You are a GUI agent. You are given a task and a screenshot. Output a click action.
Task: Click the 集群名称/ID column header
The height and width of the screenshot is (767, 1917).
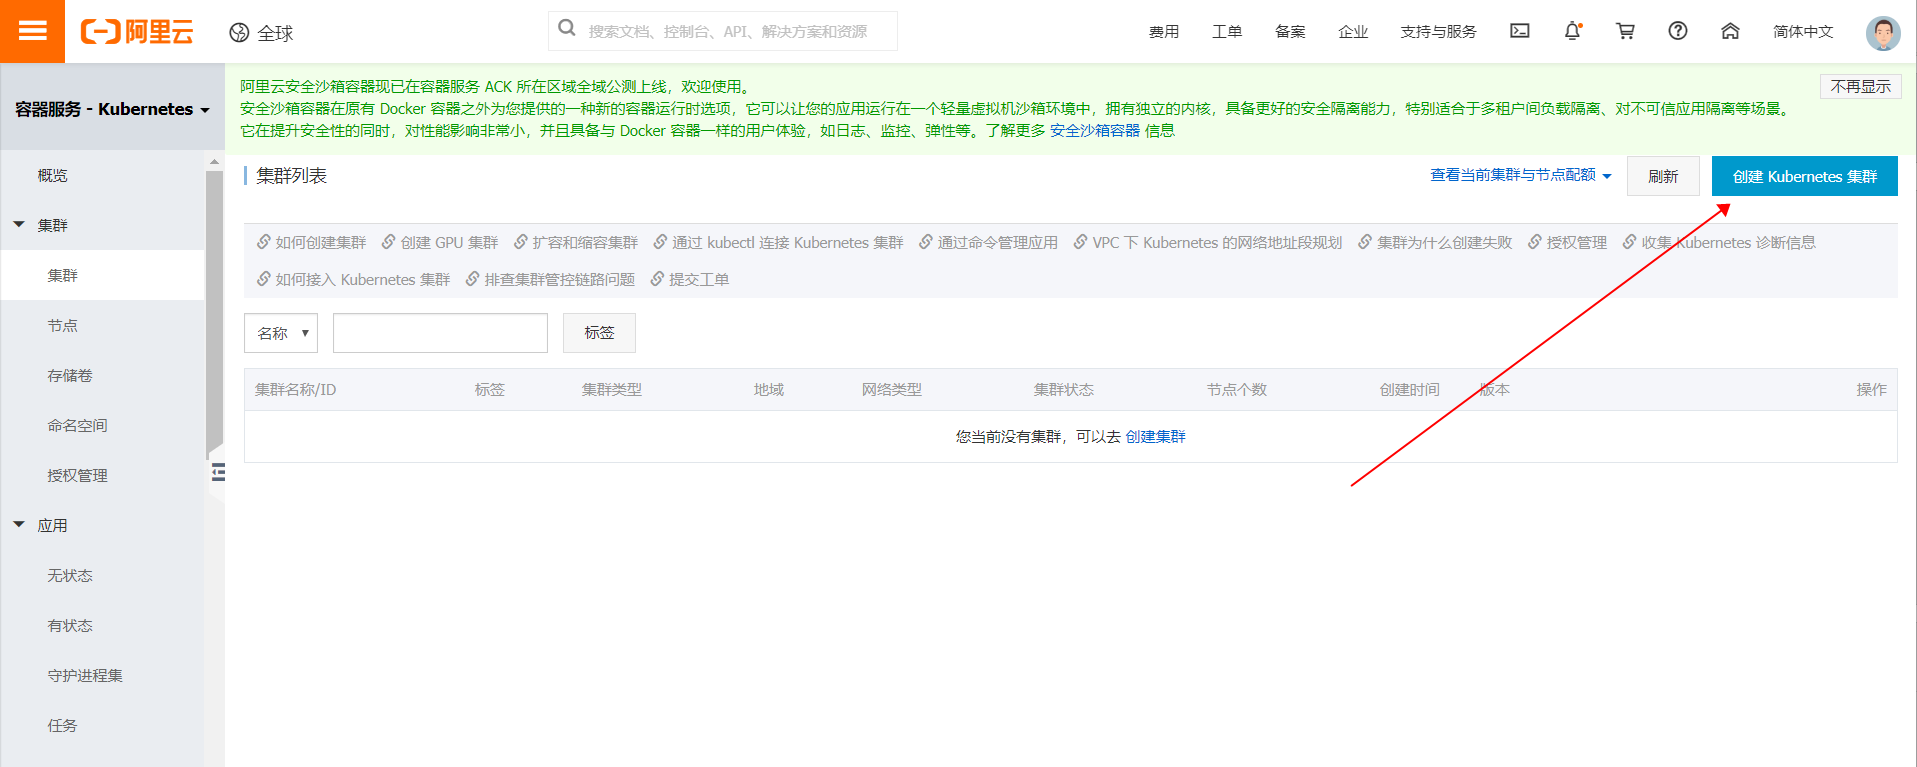coord(295,390)
